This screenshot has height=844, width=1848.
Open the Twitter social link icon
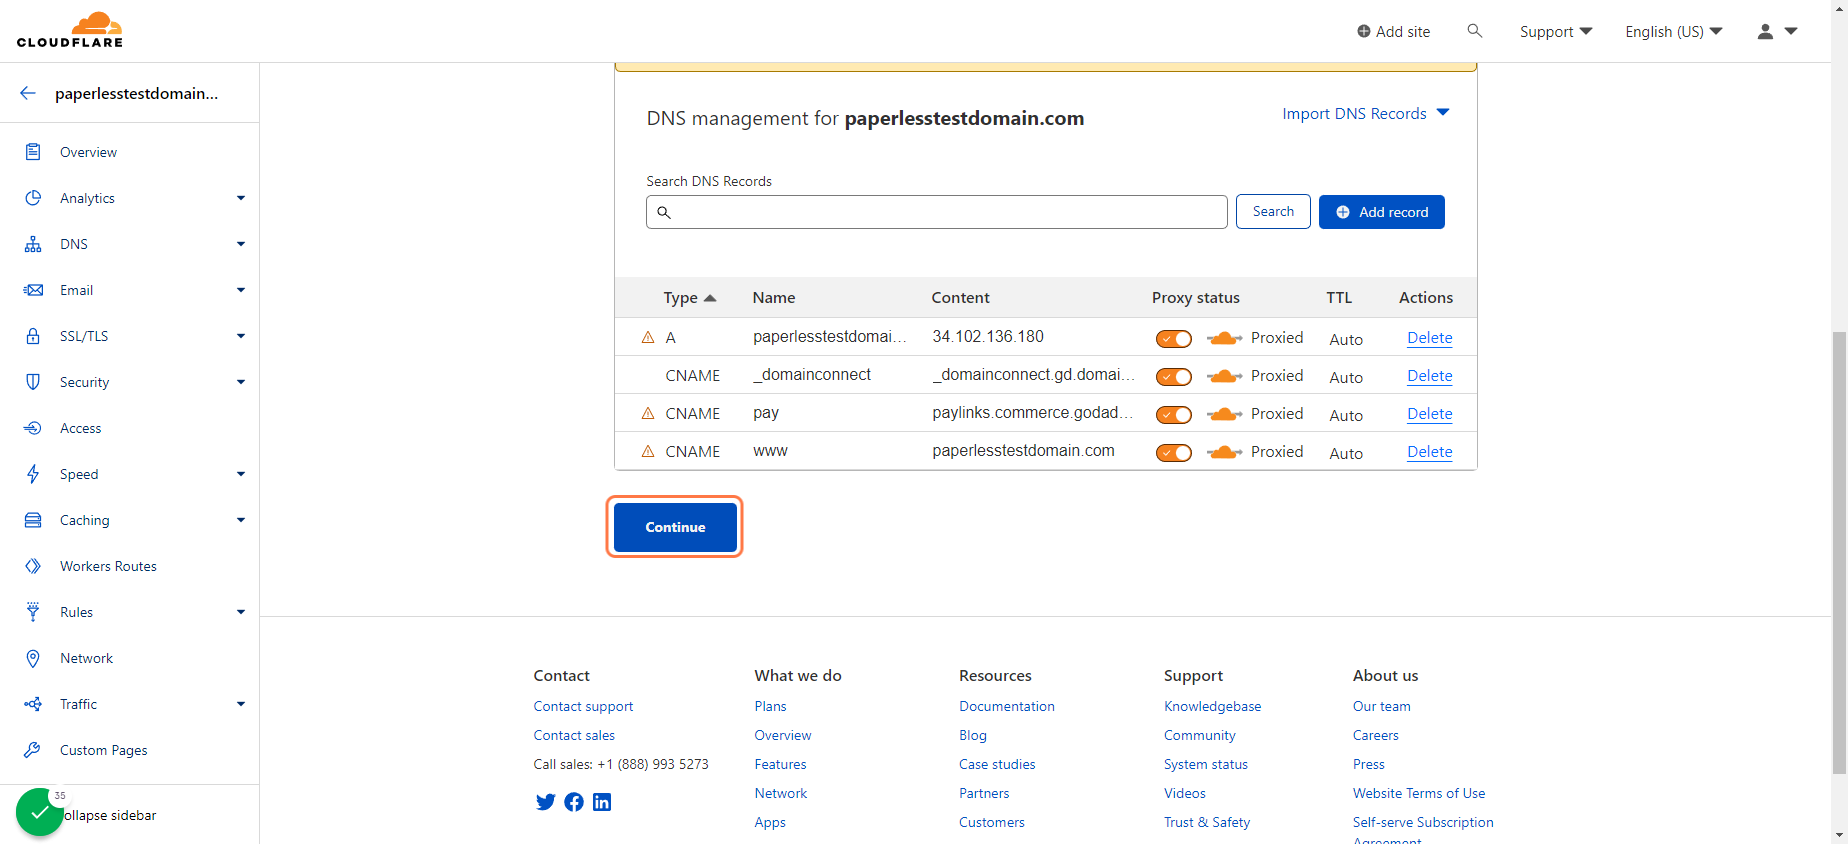545,802
